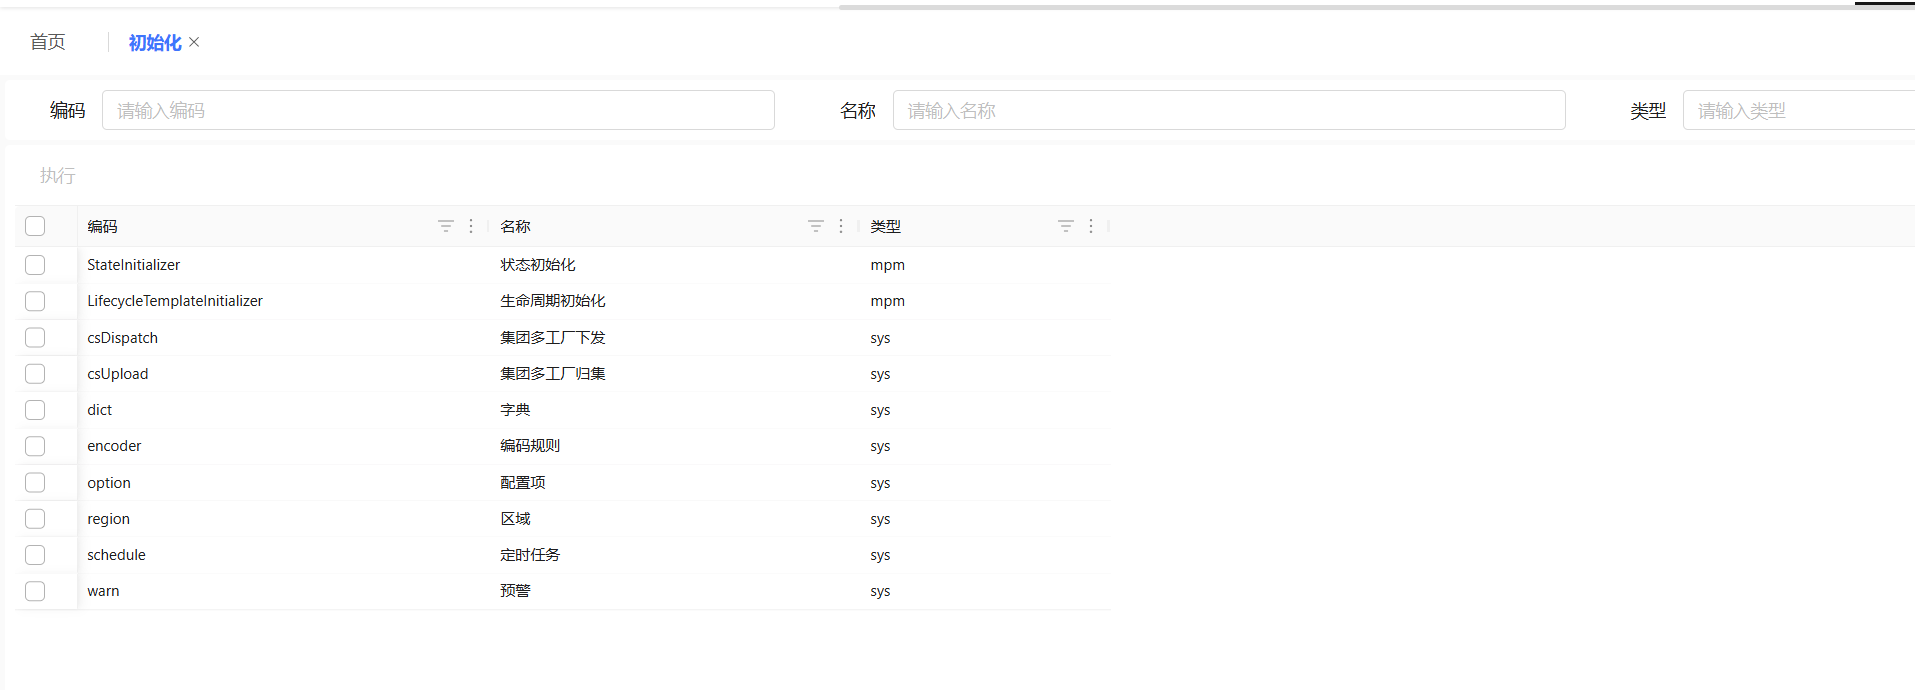Select the 集团多工厂下发 name cell
The height and width of the screenshot is (690, 1915).
point(553,338)
